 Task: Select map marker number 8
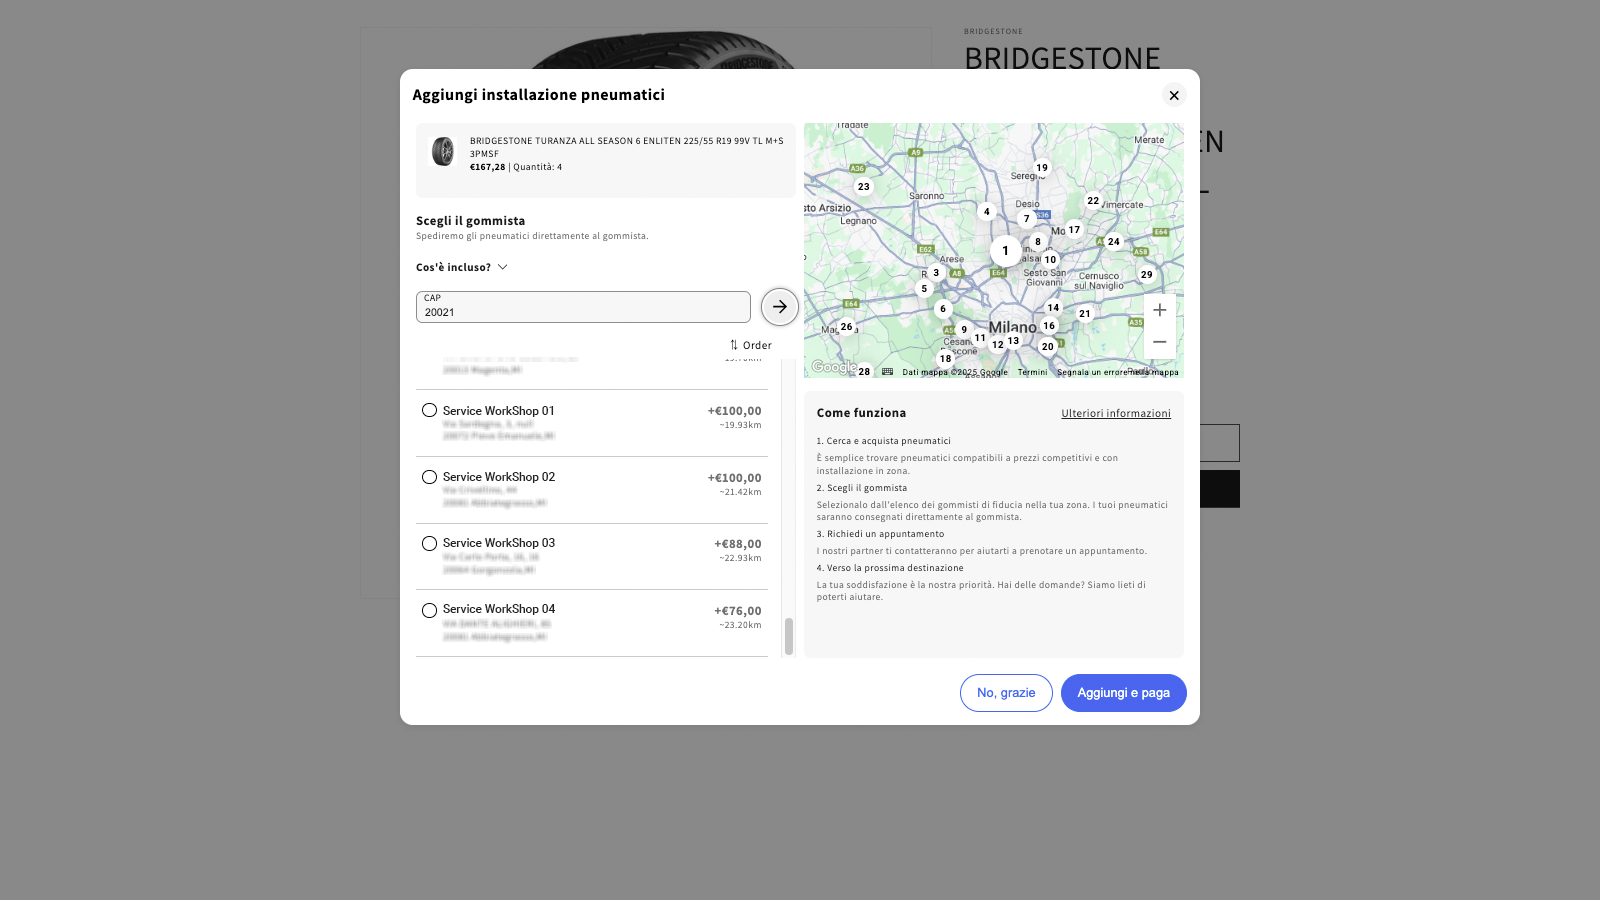point(1038,242)
